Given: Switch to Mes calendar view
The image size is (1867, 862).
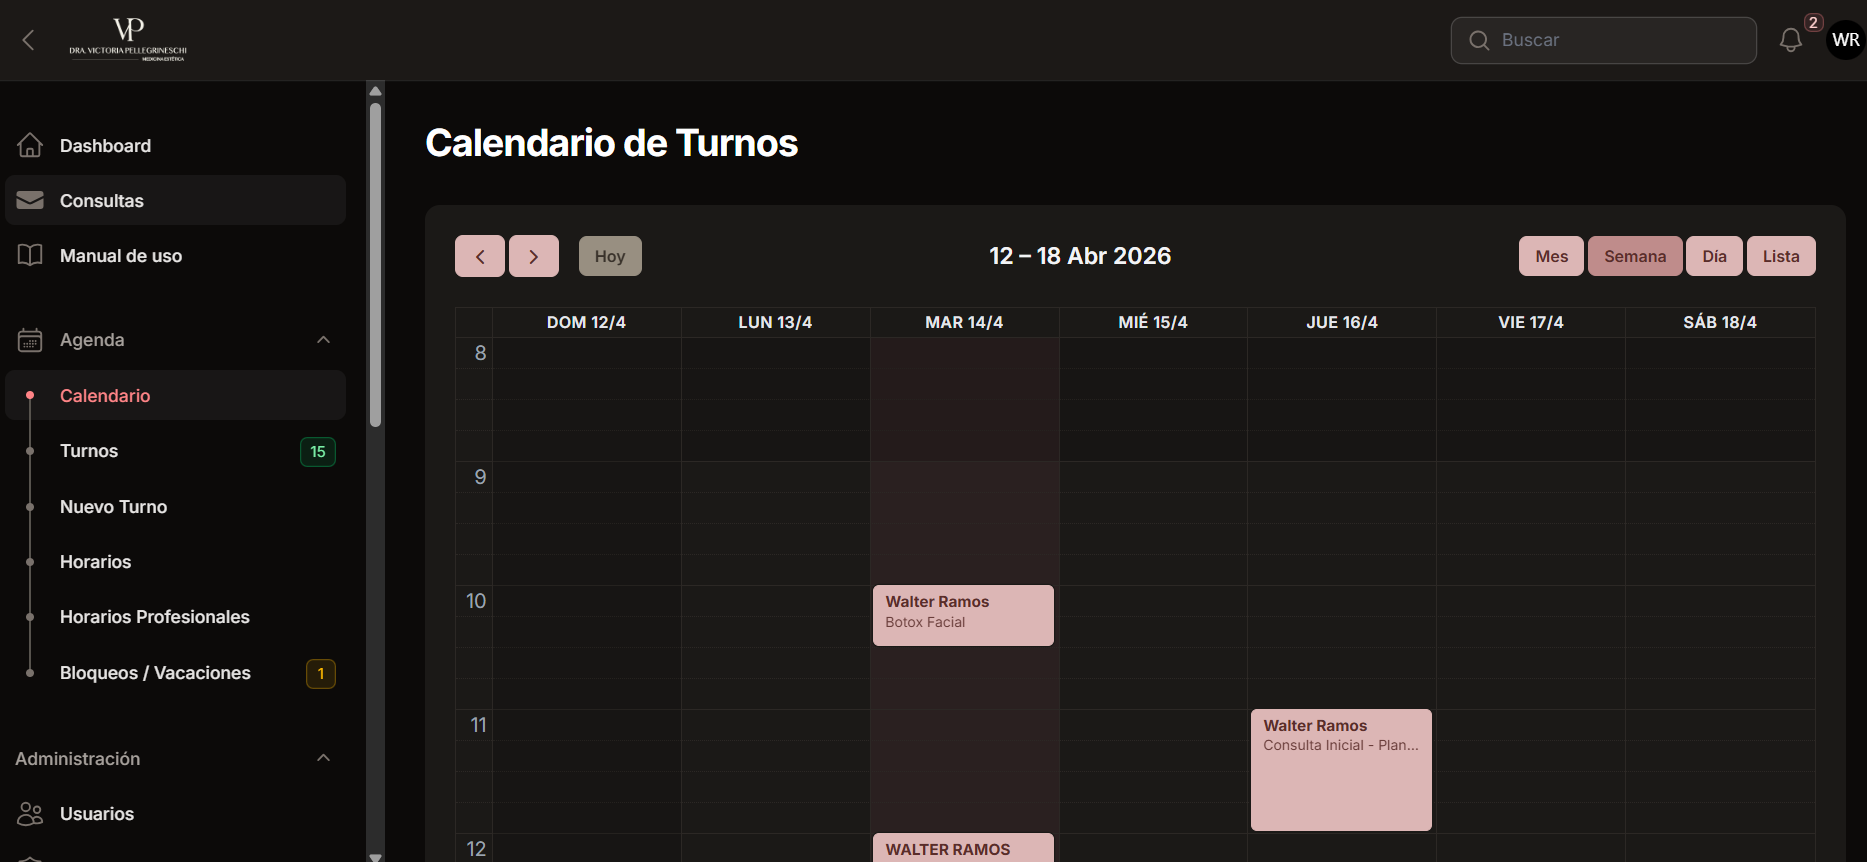Looking at the screenshot, I should click(1551, 257).
